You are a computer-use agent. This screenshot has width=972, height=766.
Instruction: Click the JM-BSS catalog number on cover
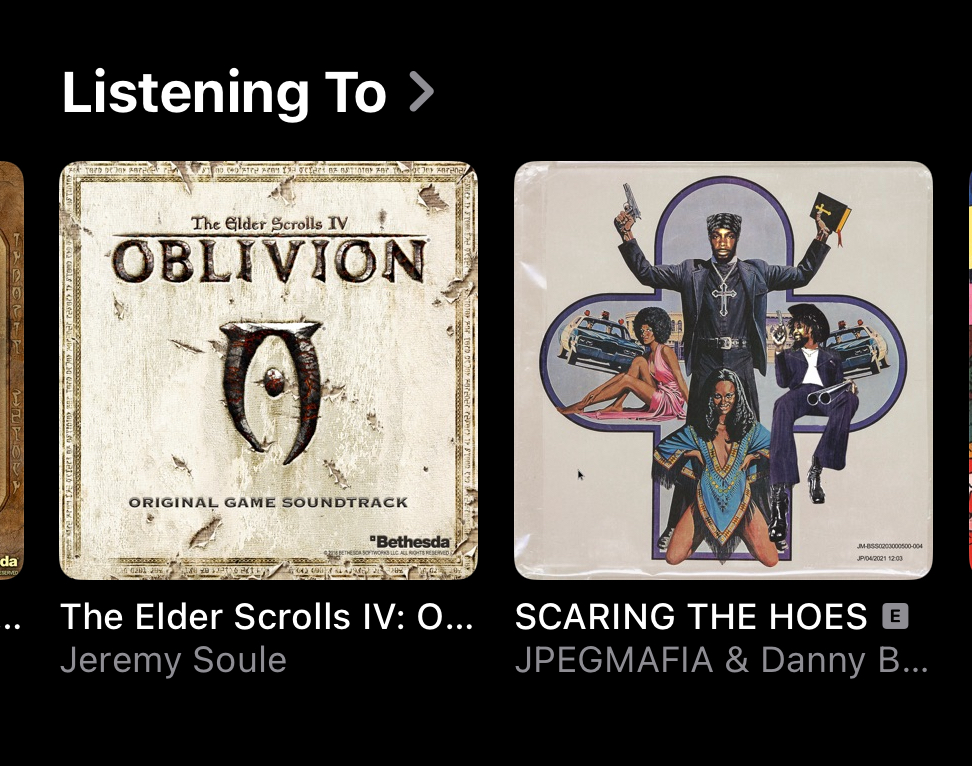(889, 546)
